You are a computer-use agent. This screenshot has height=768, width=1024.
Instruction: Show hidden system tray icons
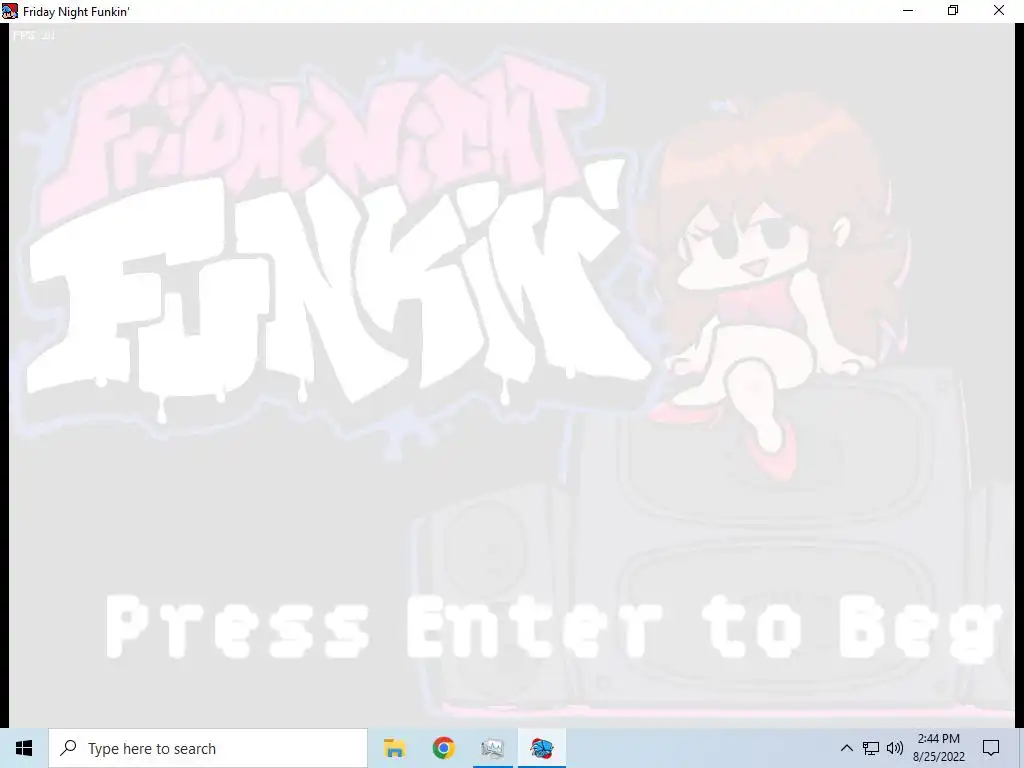pos(846,748)
